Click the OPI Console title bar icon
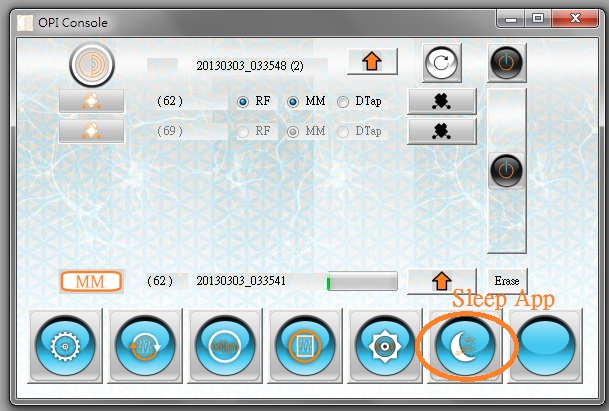The height and width of the screenshot is (411, 609). pos(25,23)
